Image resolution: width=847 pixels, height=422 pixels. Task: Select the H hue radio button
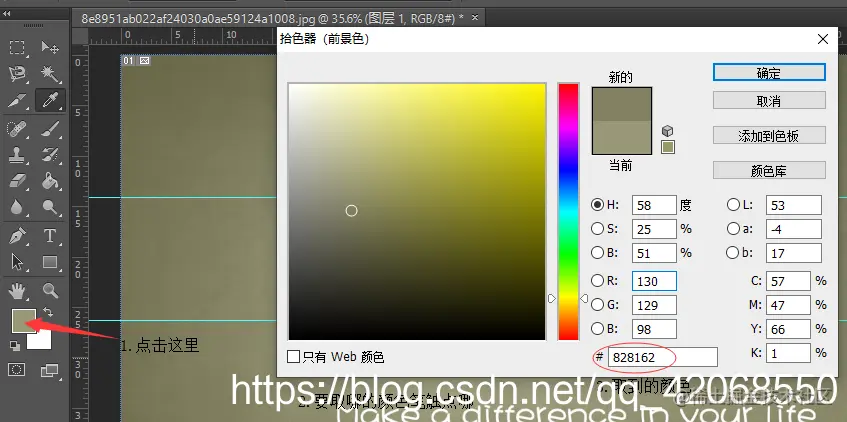tap(597, 205)
